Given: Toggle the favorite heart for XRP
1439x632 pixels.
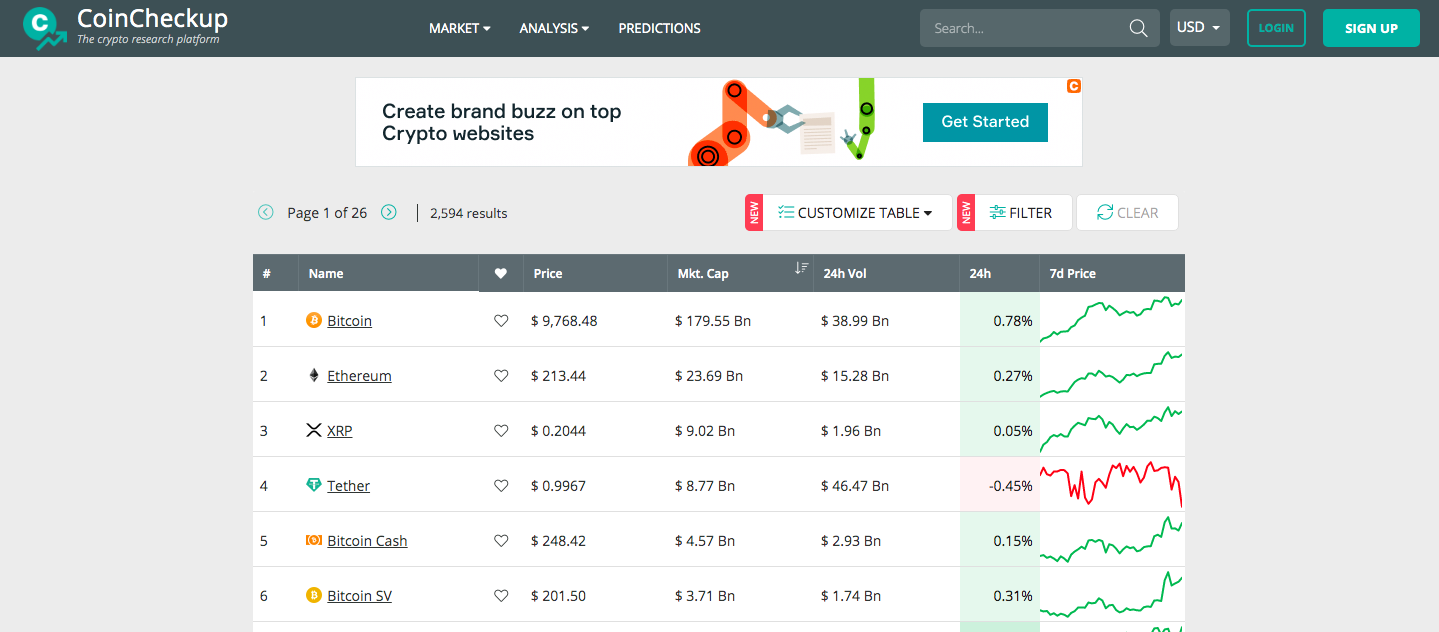Looking at the screenshot, I should [x=501, y=431].
